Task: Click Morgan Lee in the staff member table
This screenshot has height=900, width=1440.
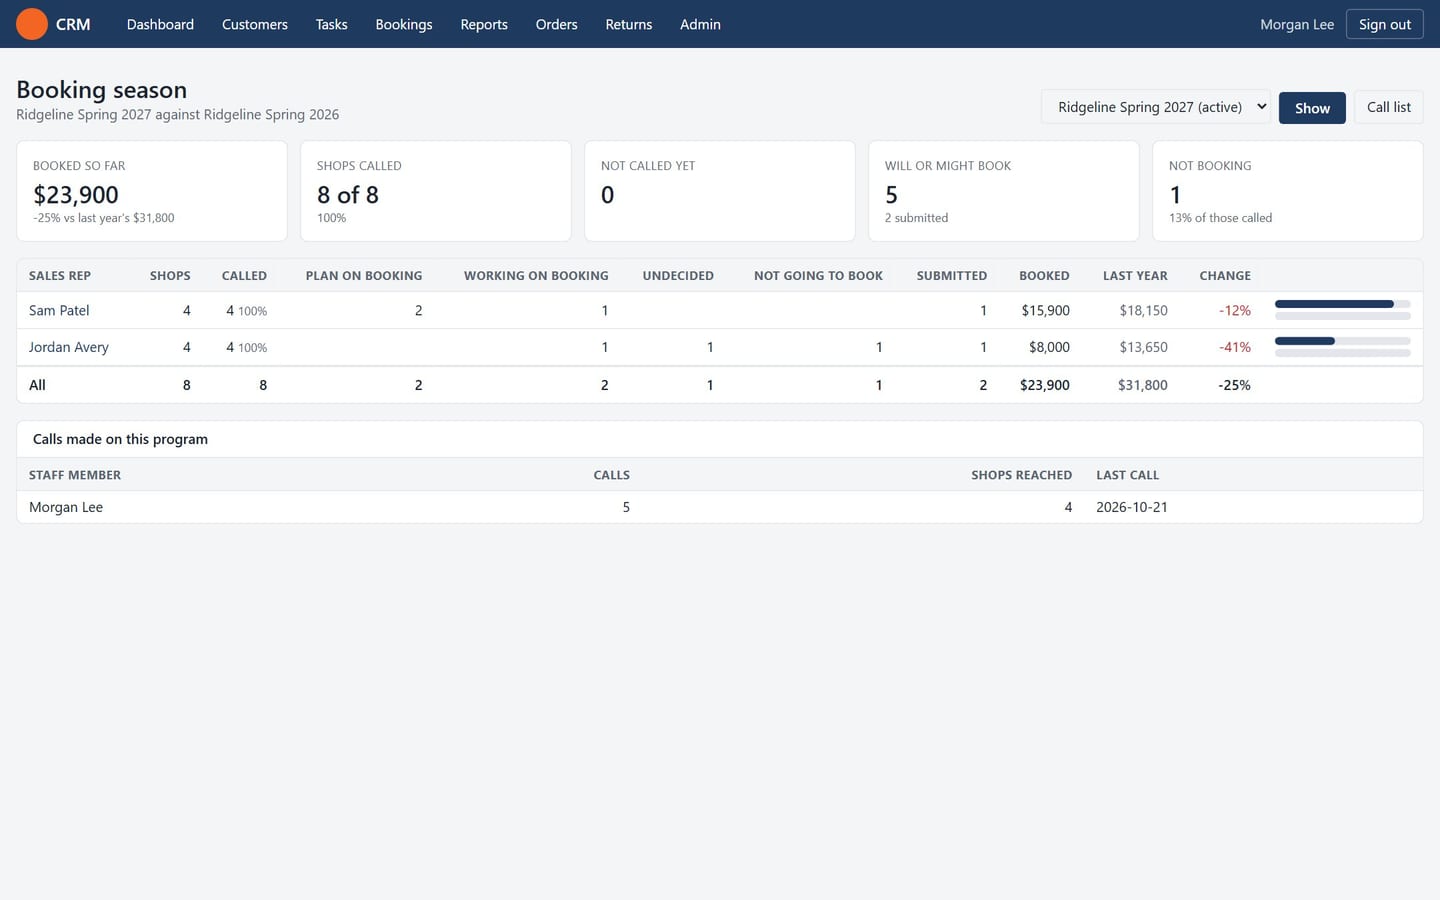Action: [66, 507]
